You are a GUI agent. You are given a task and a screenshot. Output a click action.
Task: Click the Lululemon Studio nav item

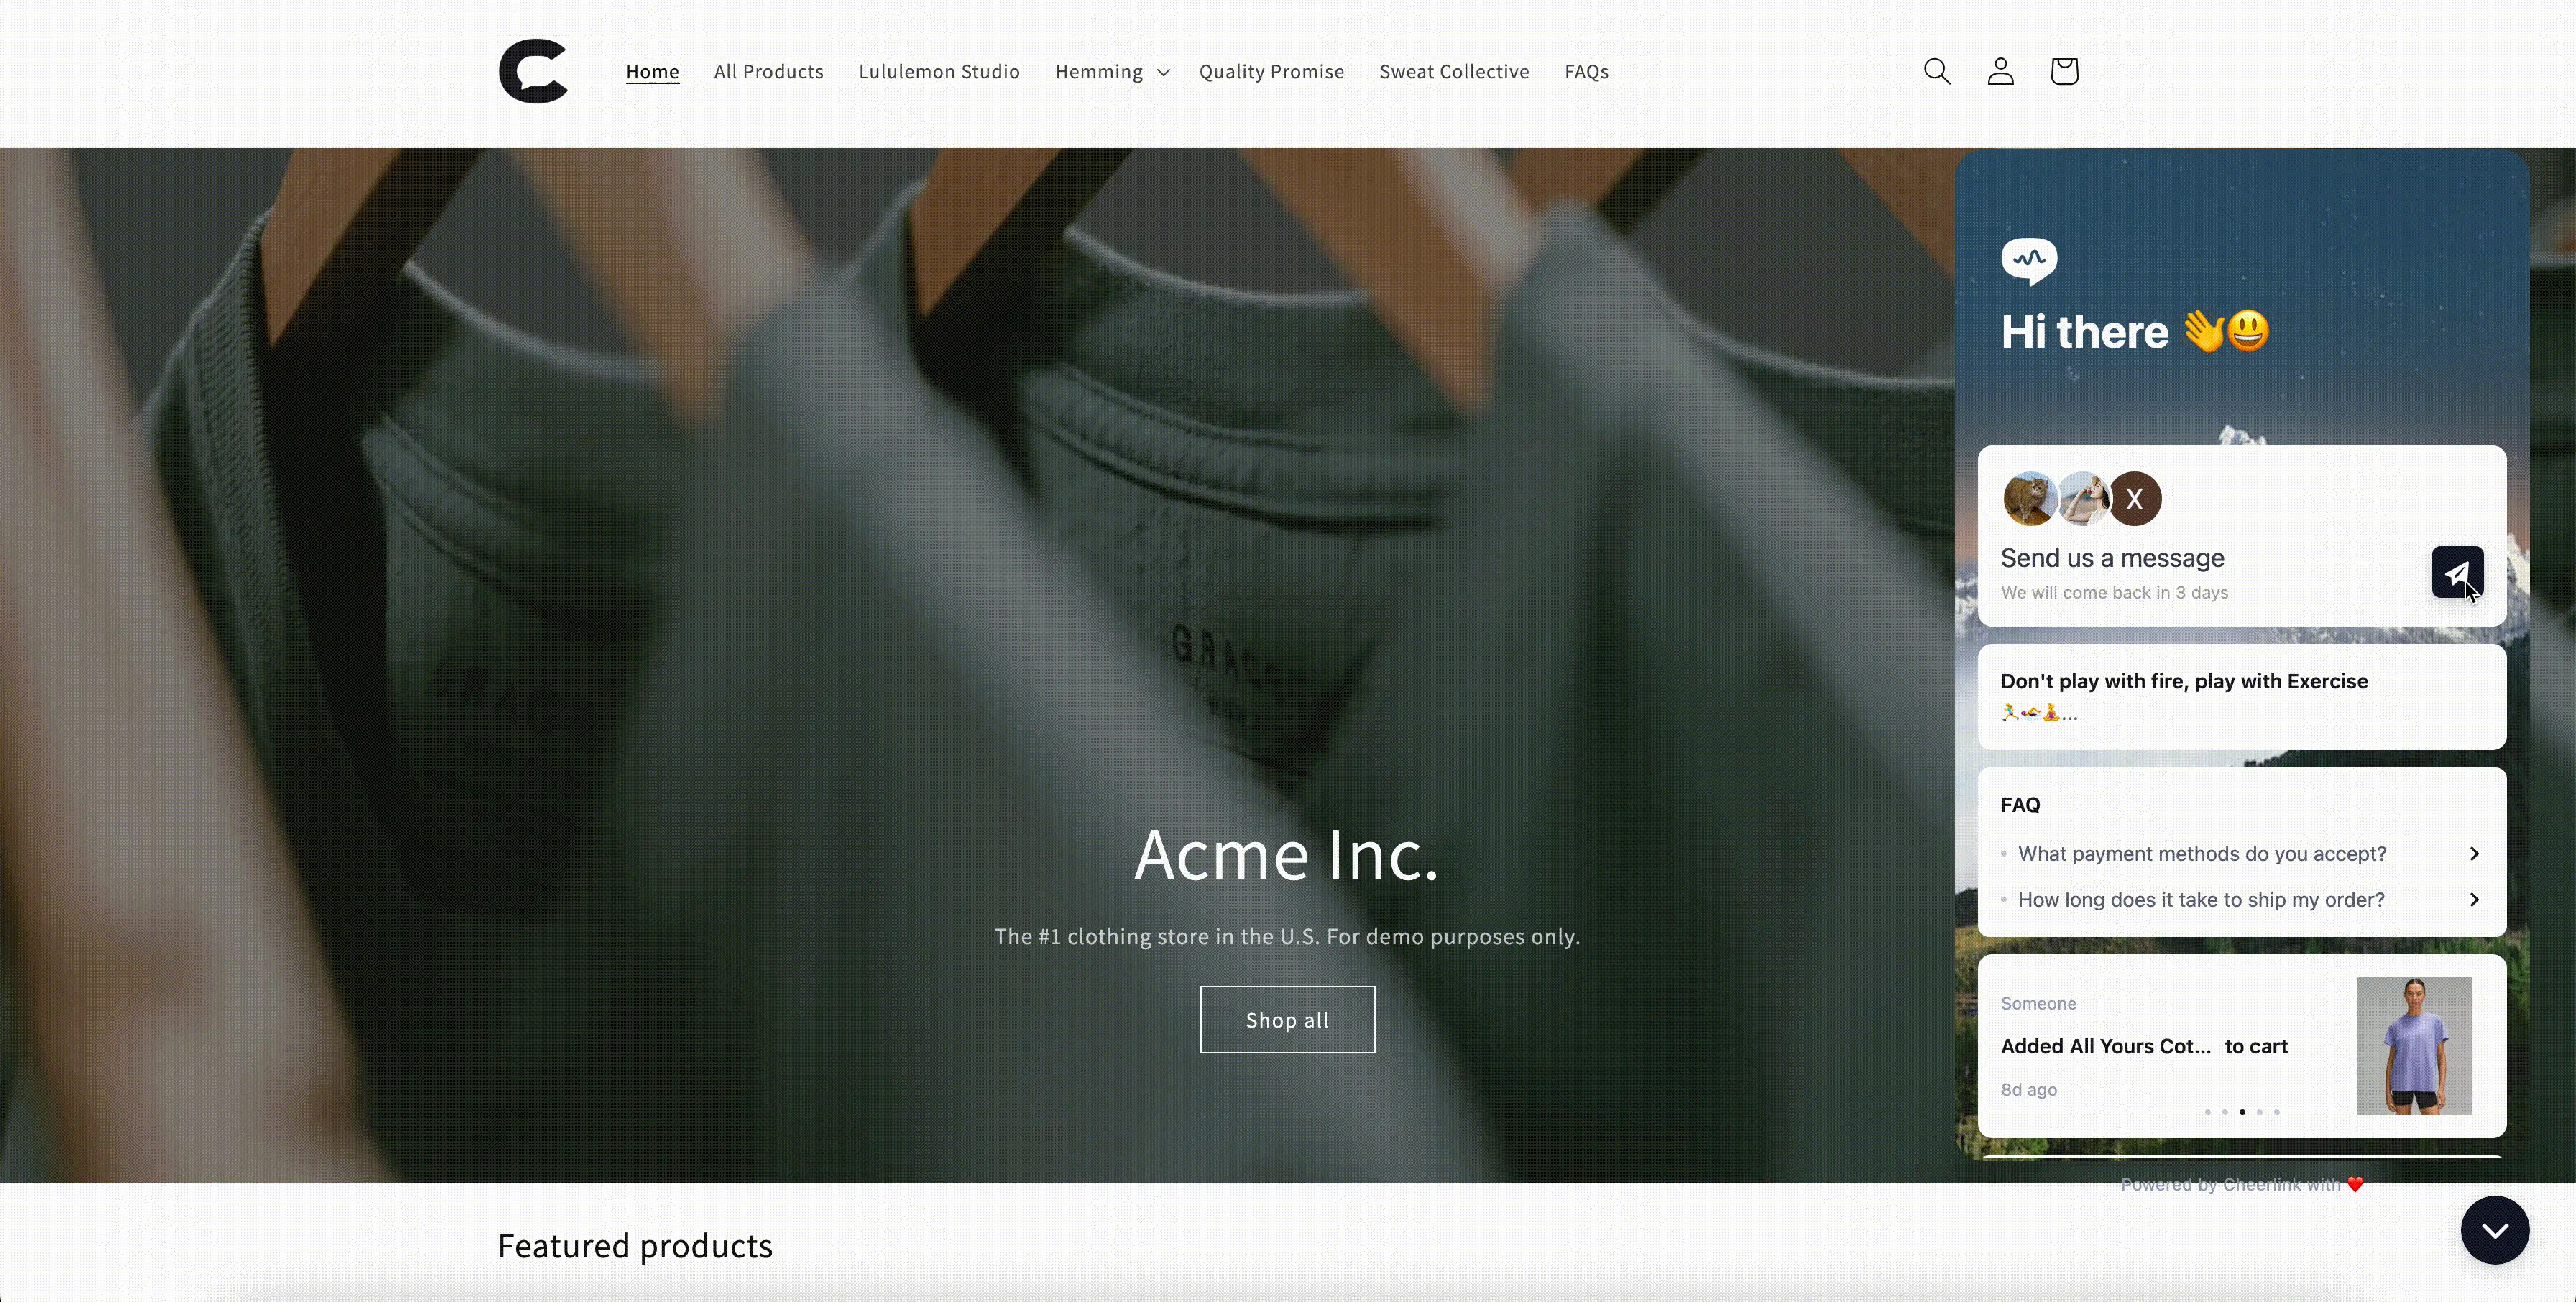(940, 71)
